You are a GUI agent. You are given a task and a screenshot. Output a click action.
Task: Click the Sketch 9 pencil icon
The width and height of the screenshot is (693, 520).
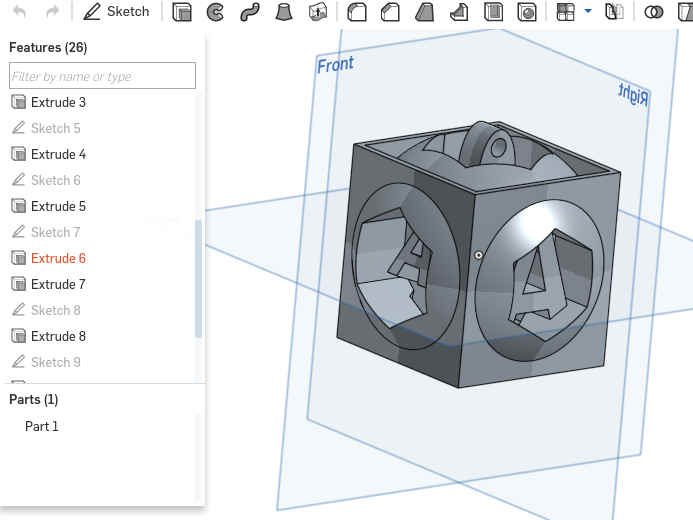(18, 362)
